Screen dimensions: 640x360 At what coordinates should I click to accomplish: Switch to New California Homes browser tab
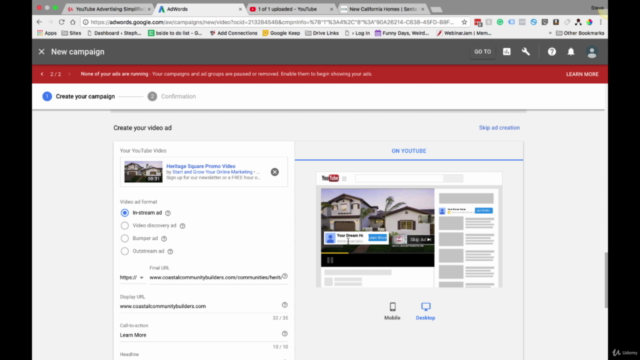pyautogui.click(x=382, y=9)
